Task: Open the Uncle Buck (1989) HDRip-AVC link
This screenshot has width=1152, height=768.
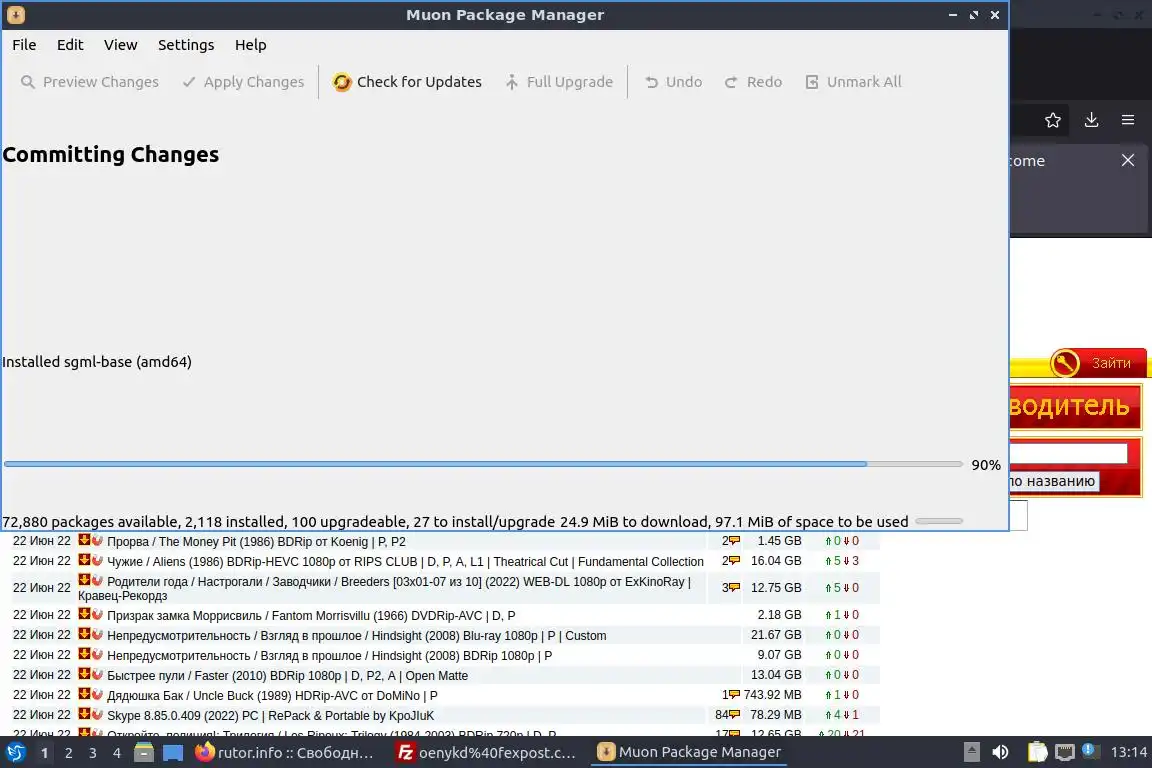Action: pyautogui.click(x=273, y=696)
